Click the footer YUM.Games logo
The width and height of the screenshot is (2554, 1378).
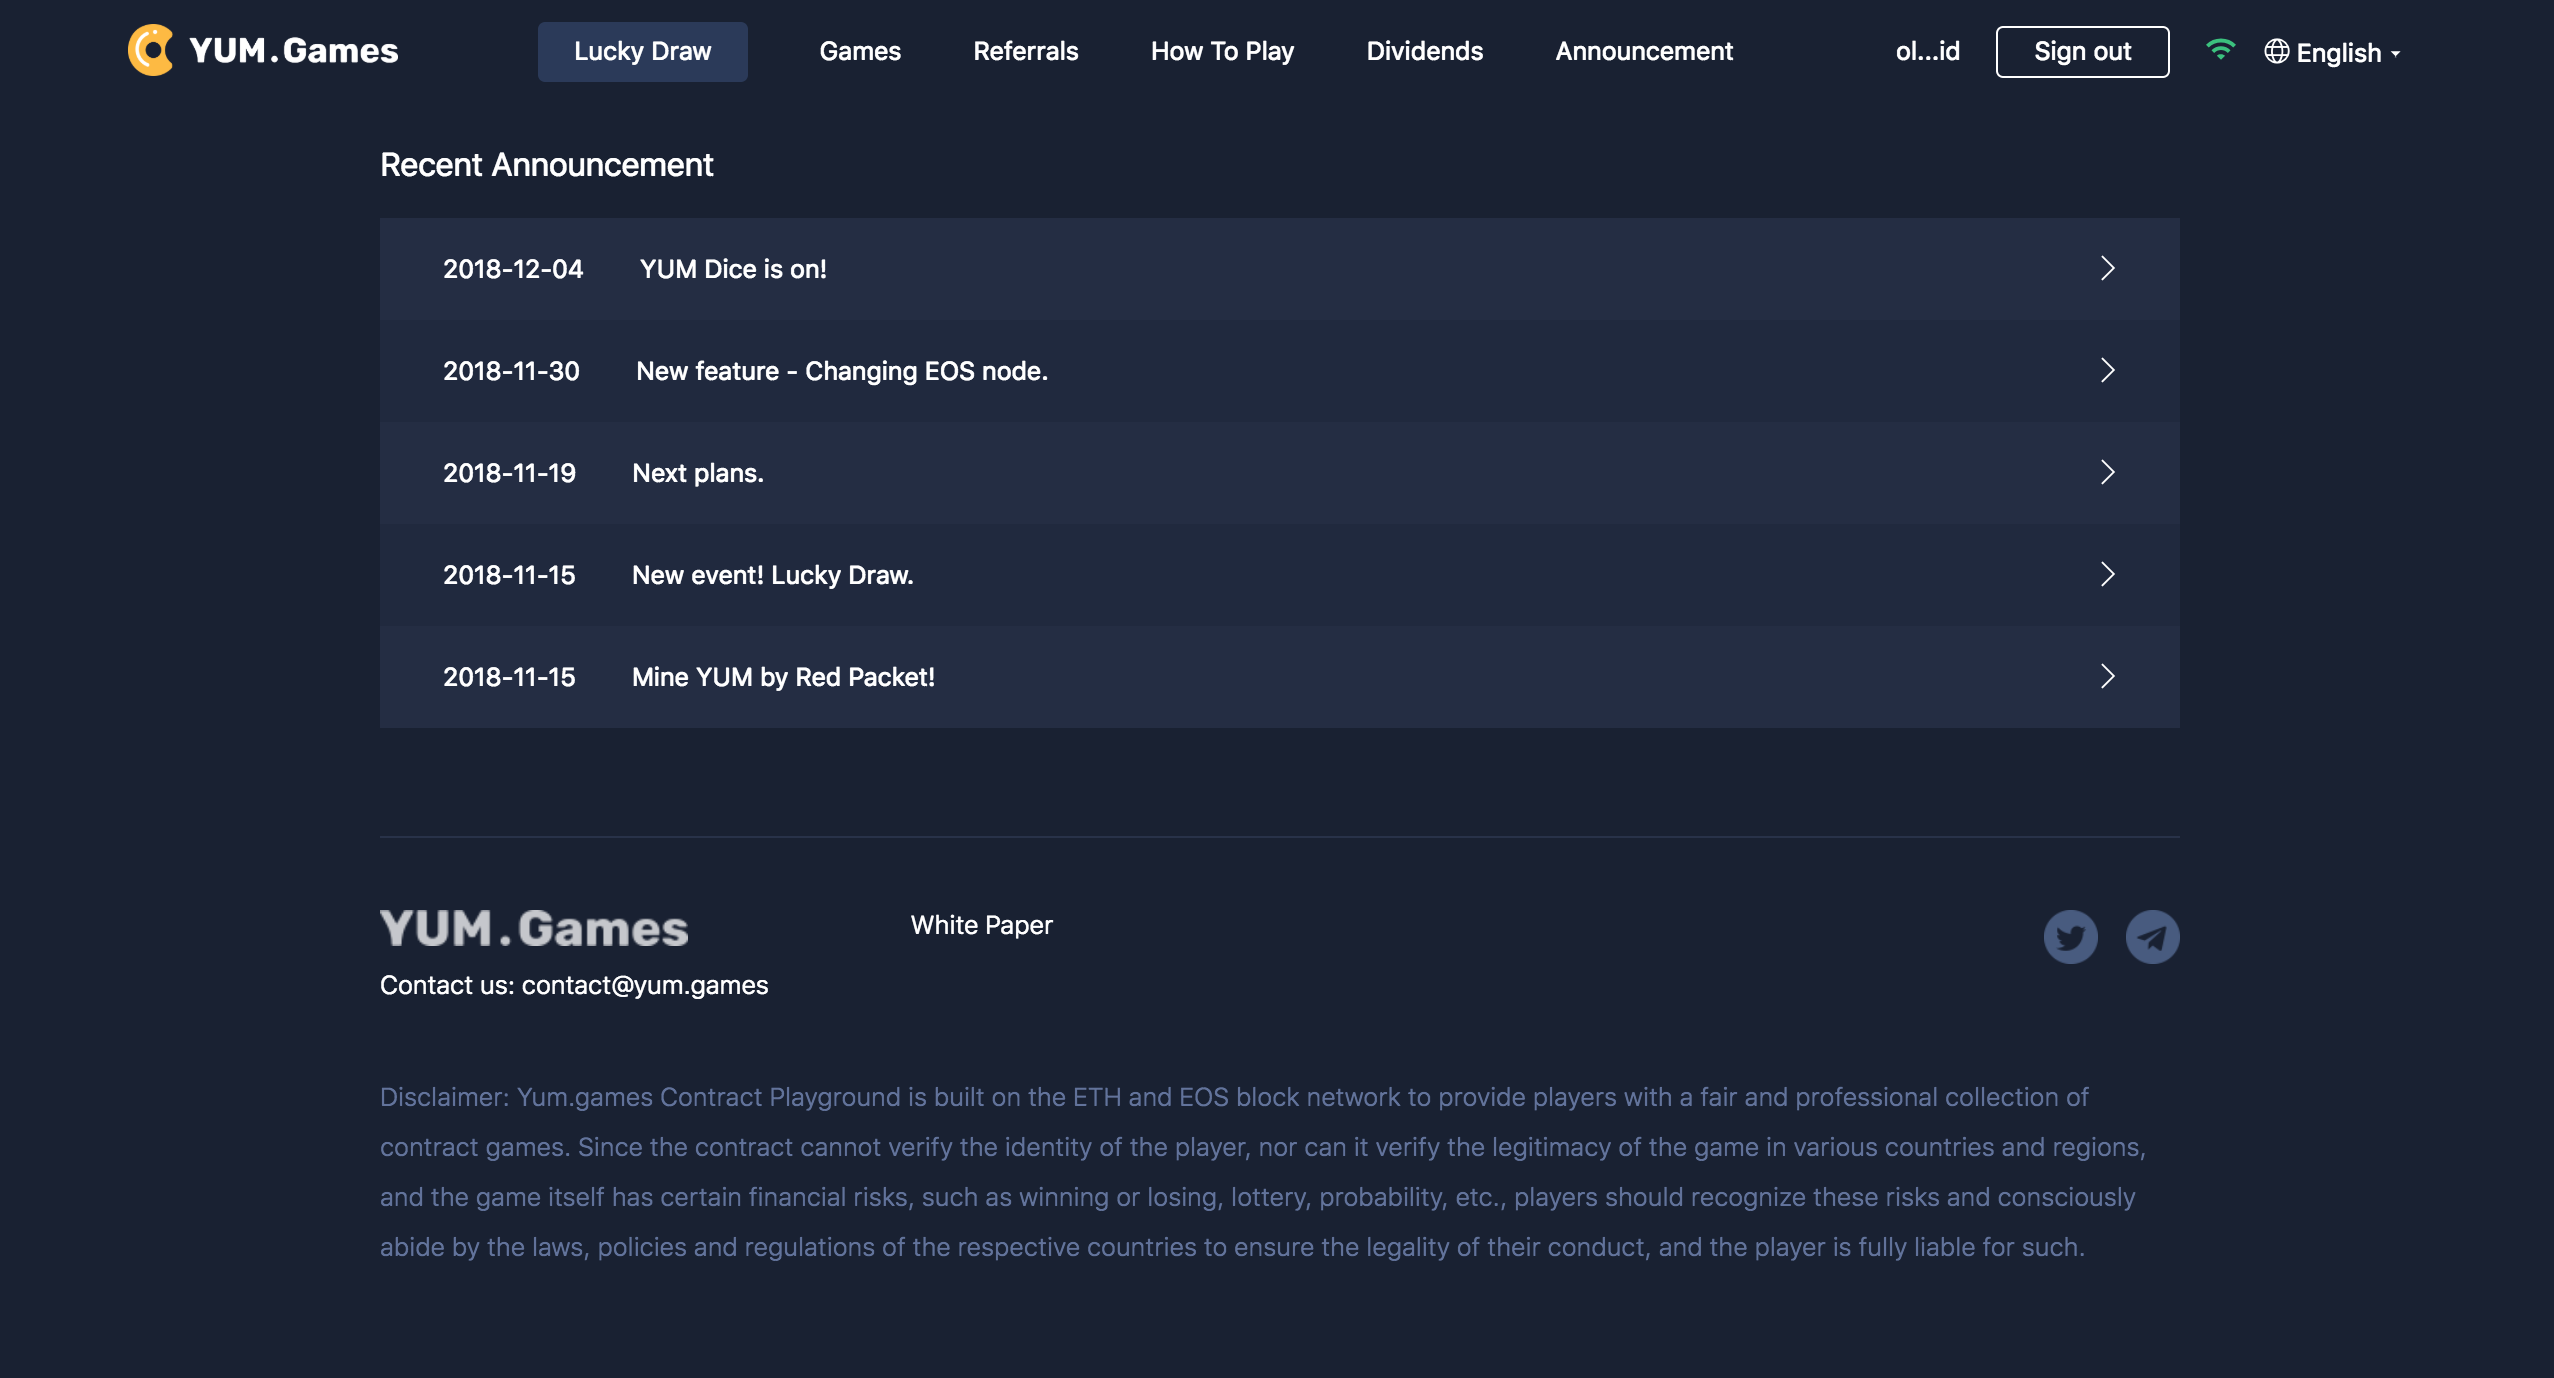(x=534, y=928)
